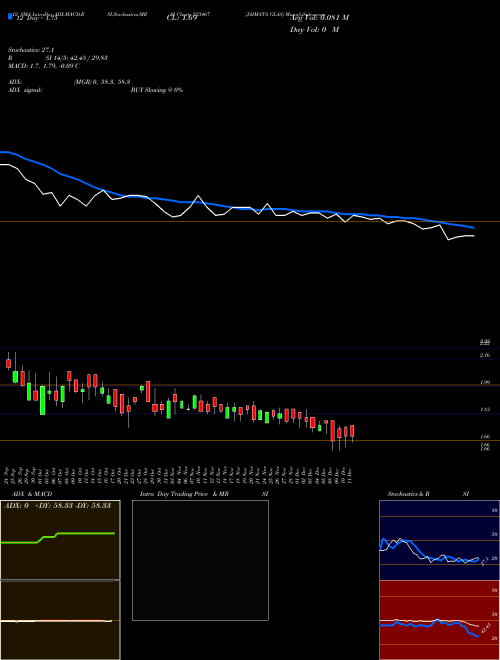Viewport: 500px width, 660px height.
Task: Click the last red candlestick on the chart
Action: [x=352, y=431]
